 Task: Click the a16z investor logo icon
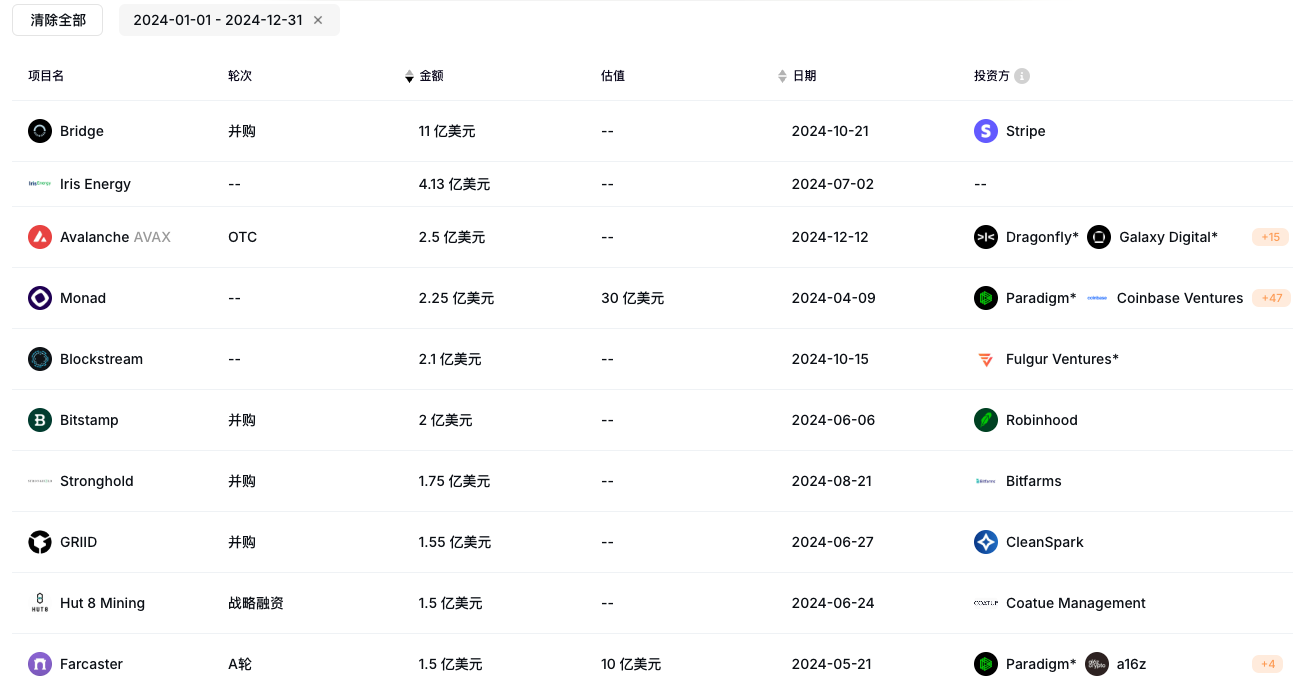point(1097,664)
